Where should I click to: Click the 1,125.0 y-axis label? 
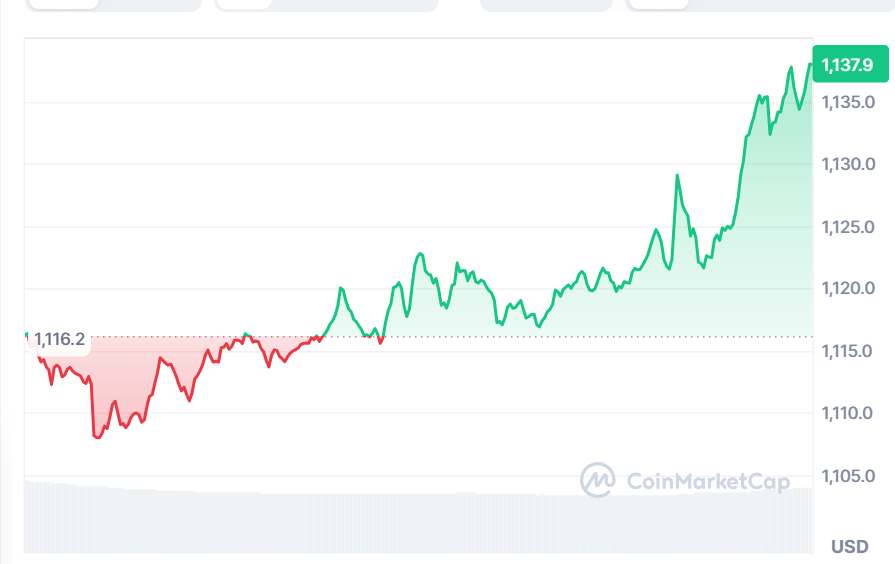848,227
